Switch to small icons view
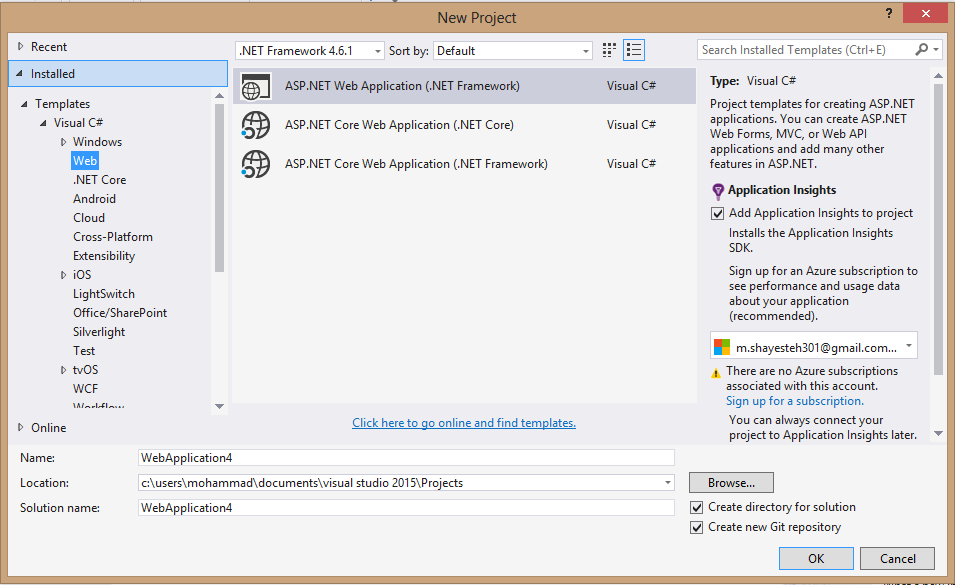 (x=608, y=50)
